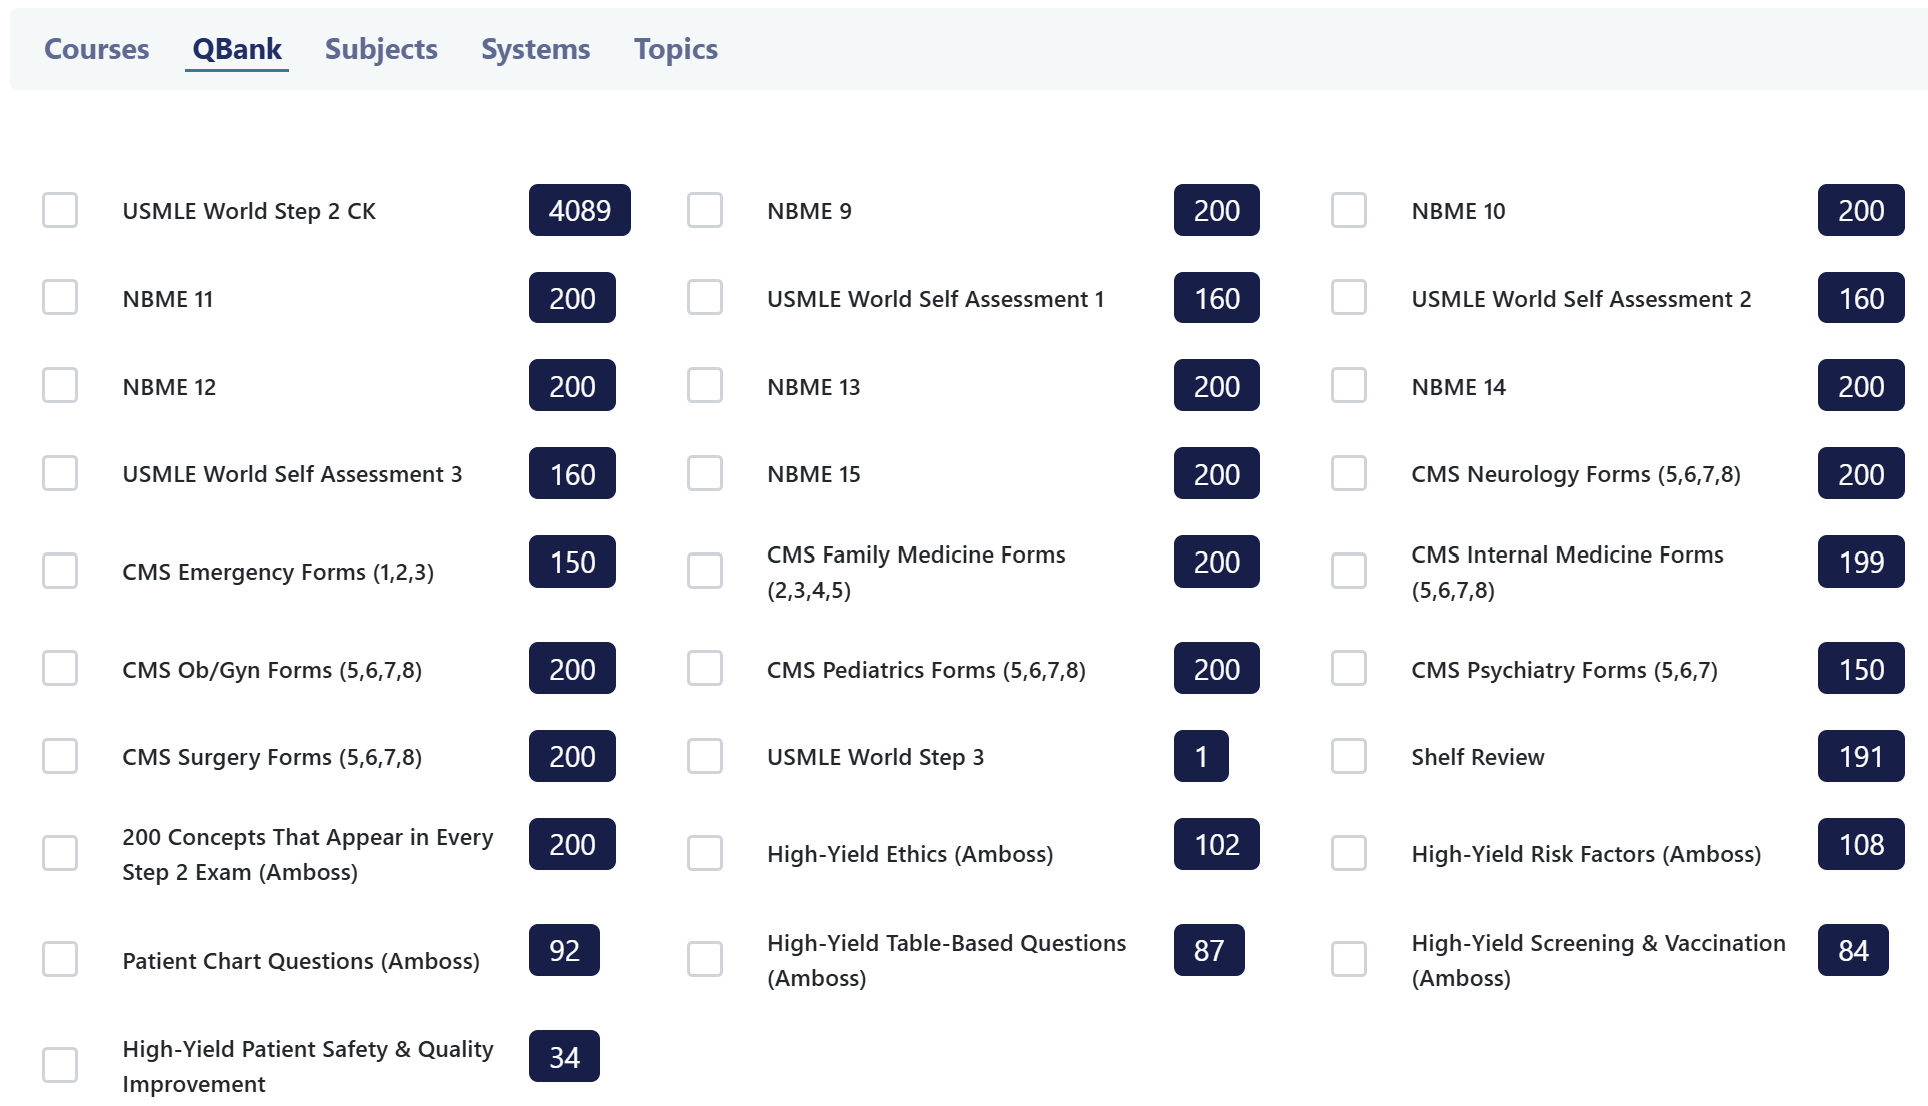Check the USMLE World Step 2 CK checkbox
1928x1106 pixels.
pyautogui.click(x=60, y=210)
